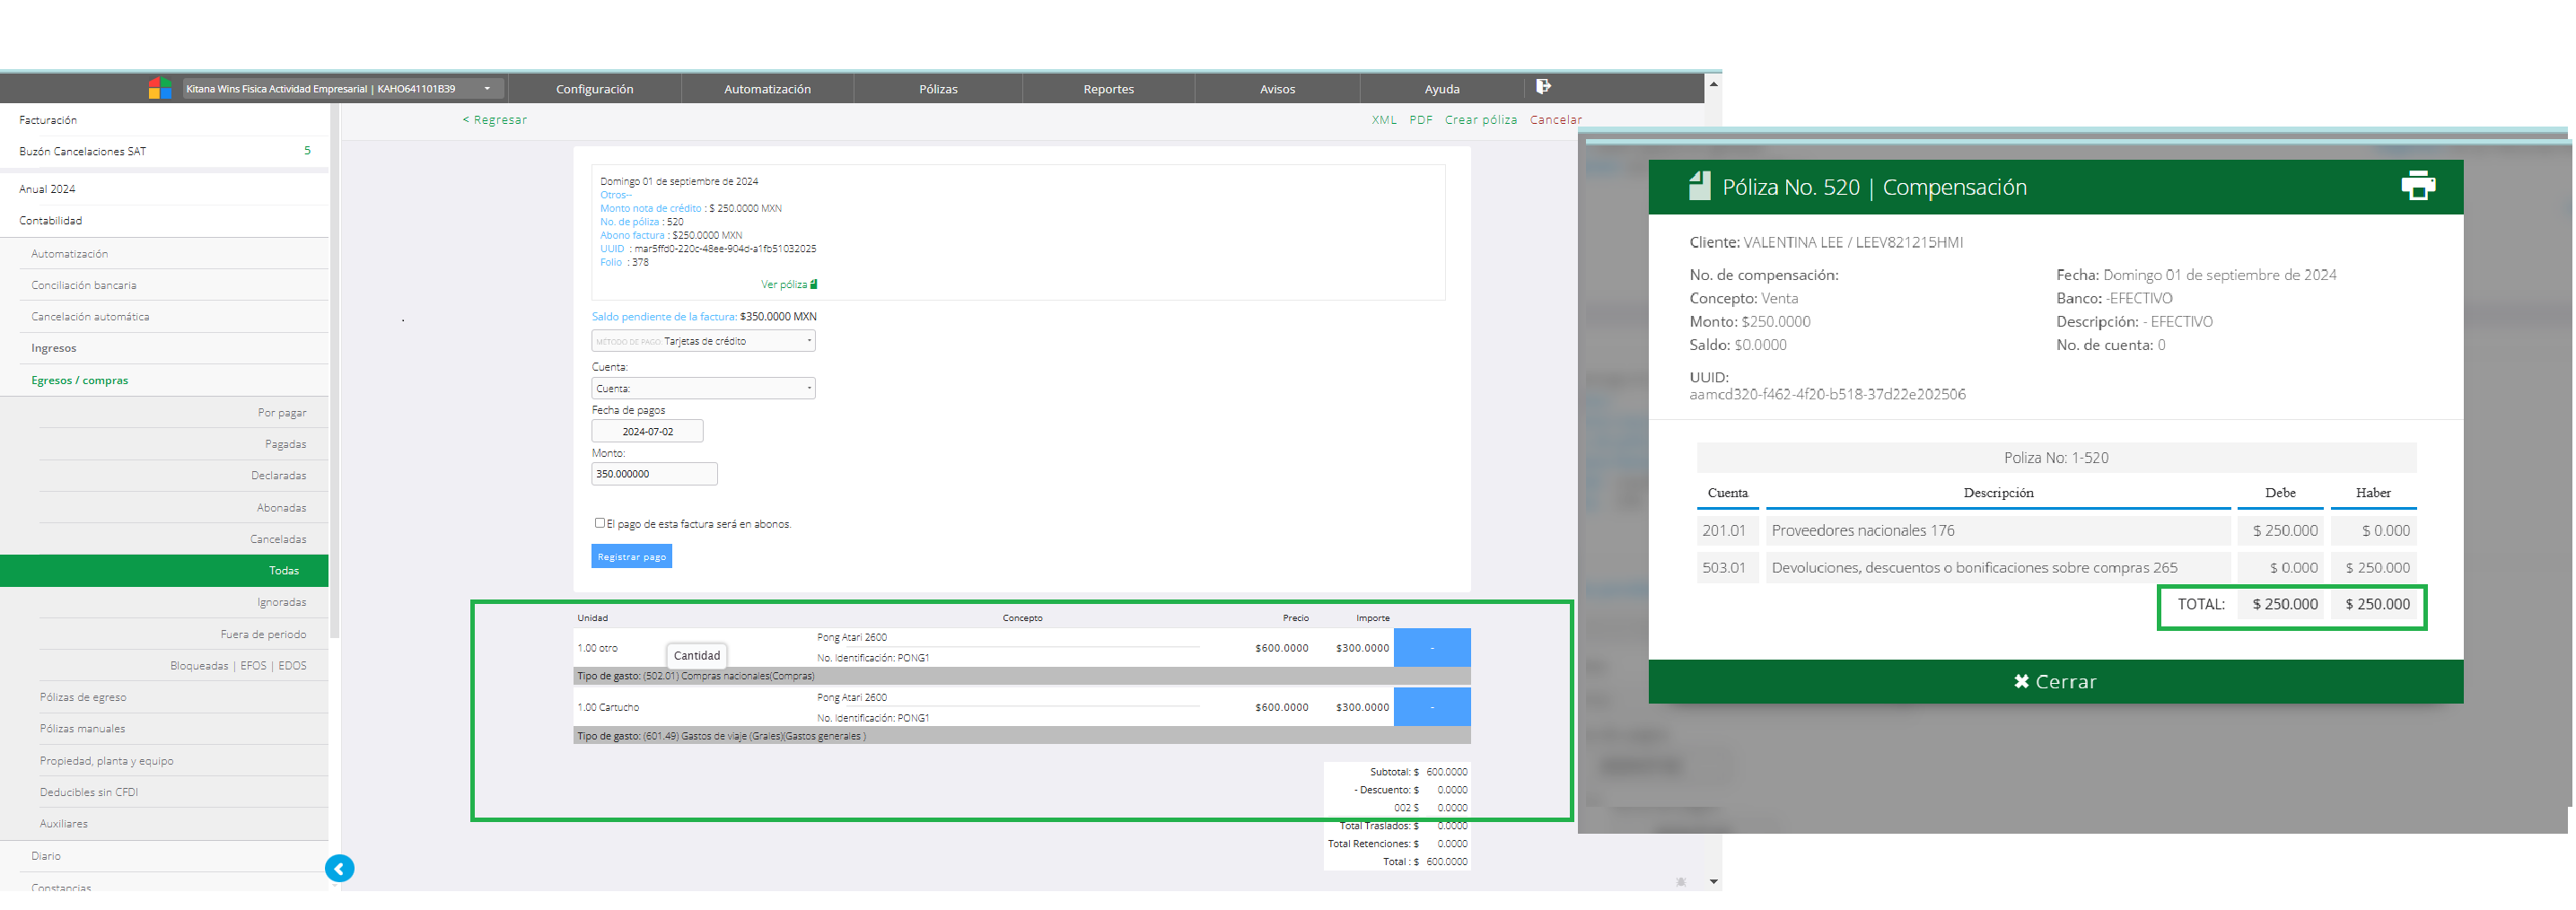Click the printer icon in Póliza header
Image resolution: width=2576 pixels, height=910 pixels.
pos(2417,186)
